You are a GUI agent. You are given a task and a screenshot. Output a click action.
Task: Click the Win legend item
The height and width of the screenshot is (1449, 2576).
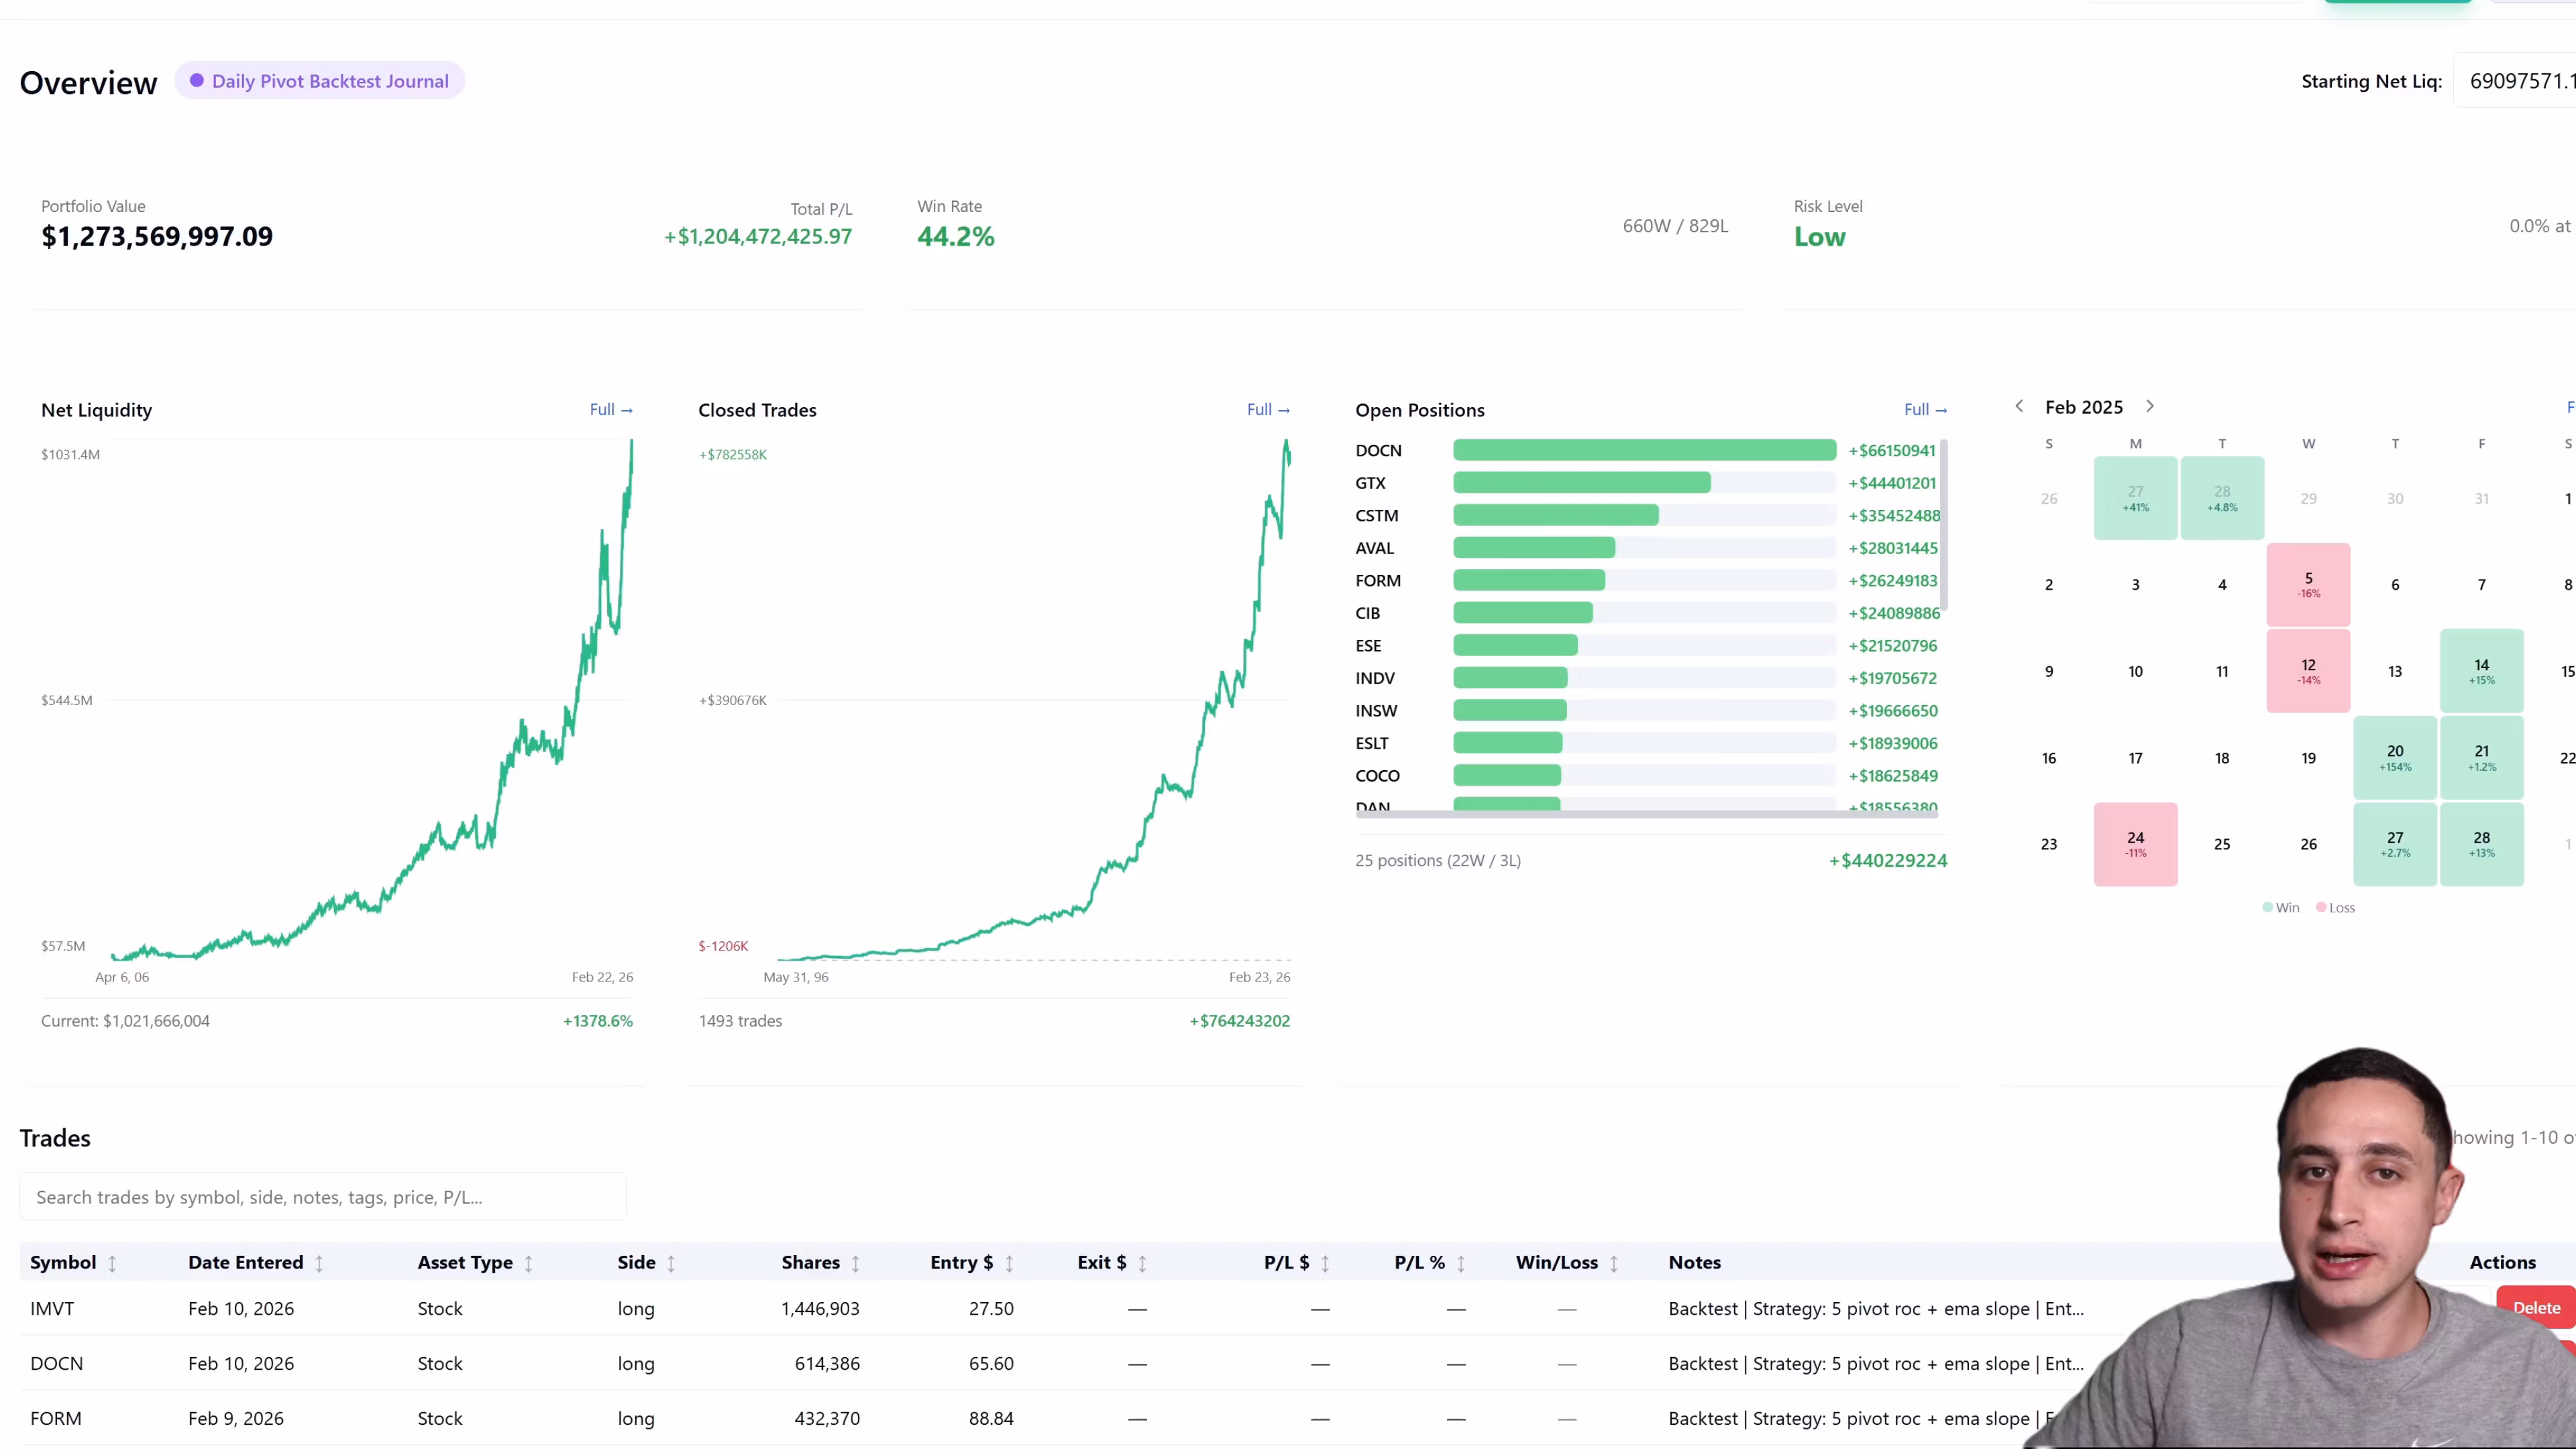tap(2280, 908)
